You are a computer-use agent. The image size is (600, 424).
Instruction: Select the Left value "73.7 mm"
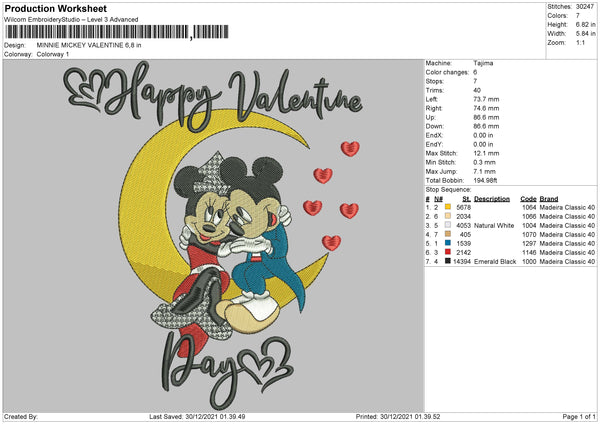tap(486, 99)
